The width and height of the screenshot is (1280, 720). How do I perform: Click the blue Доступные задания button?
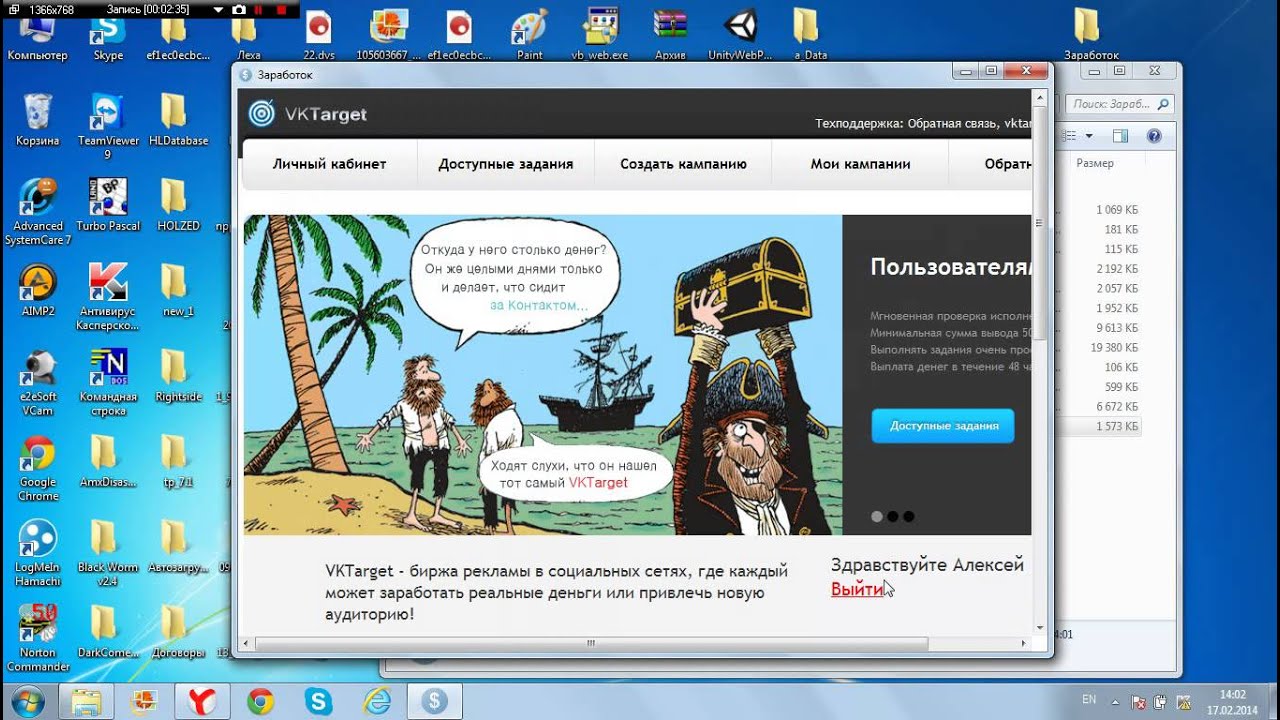943,426
